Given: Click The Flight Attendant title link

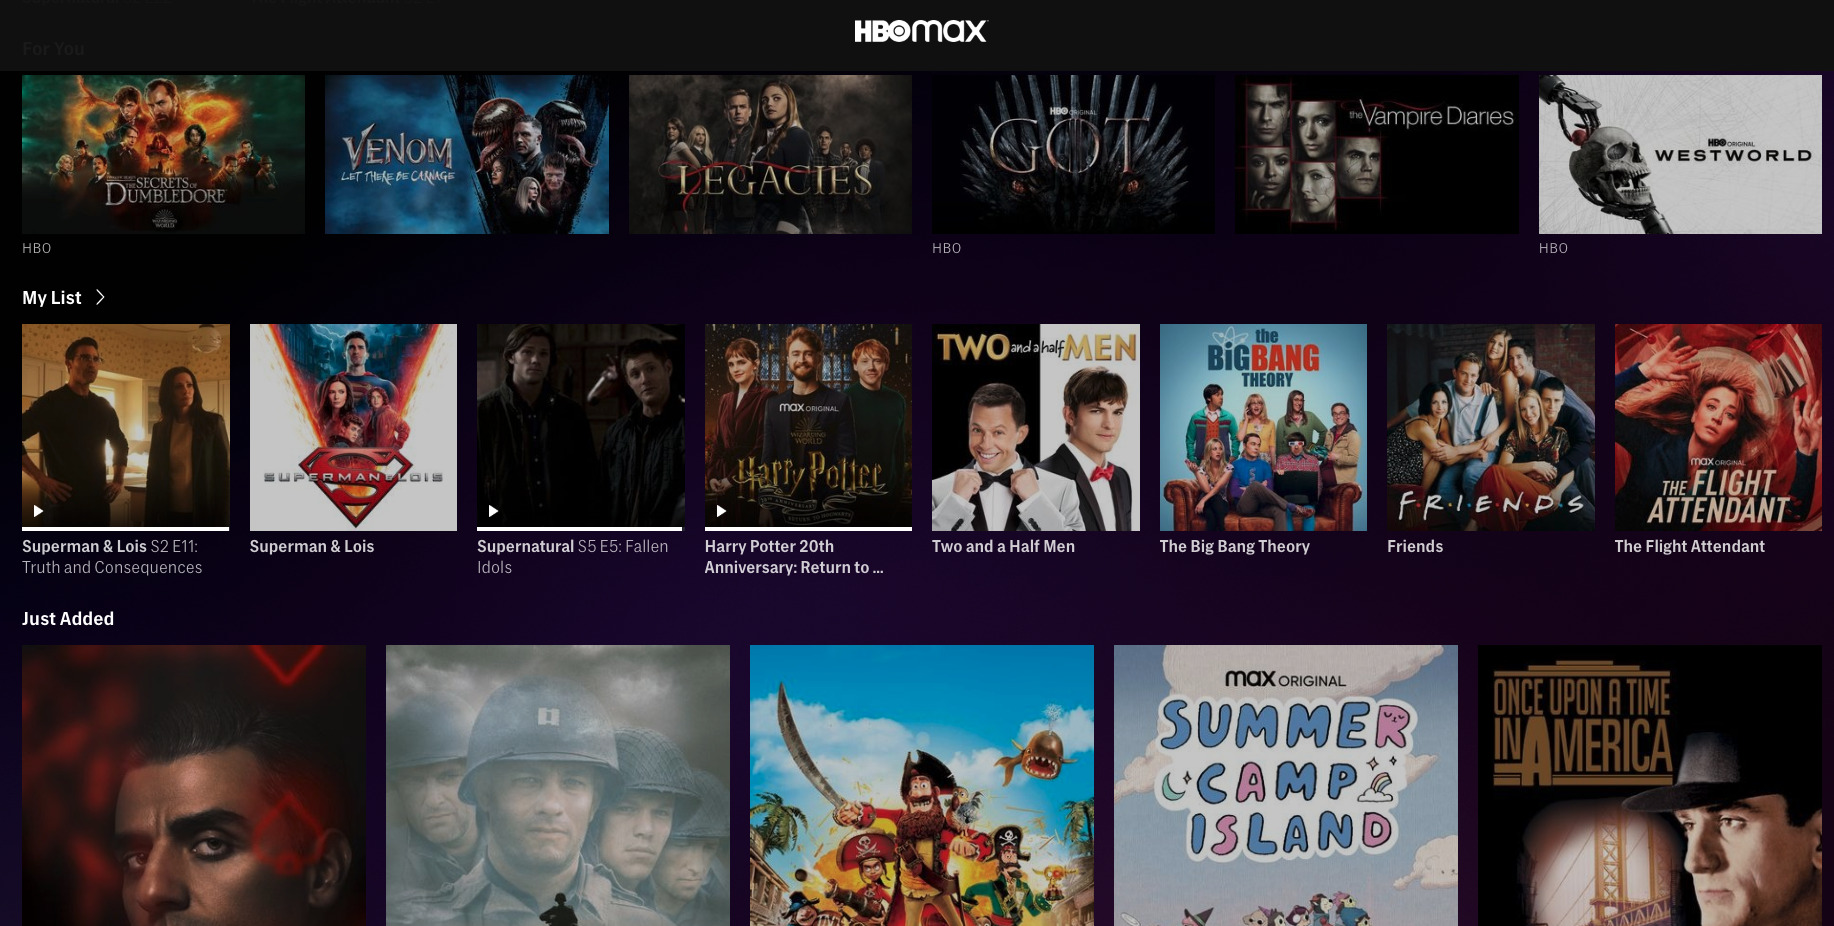Looking at the screenshot, I should [x=1689, y=547].
